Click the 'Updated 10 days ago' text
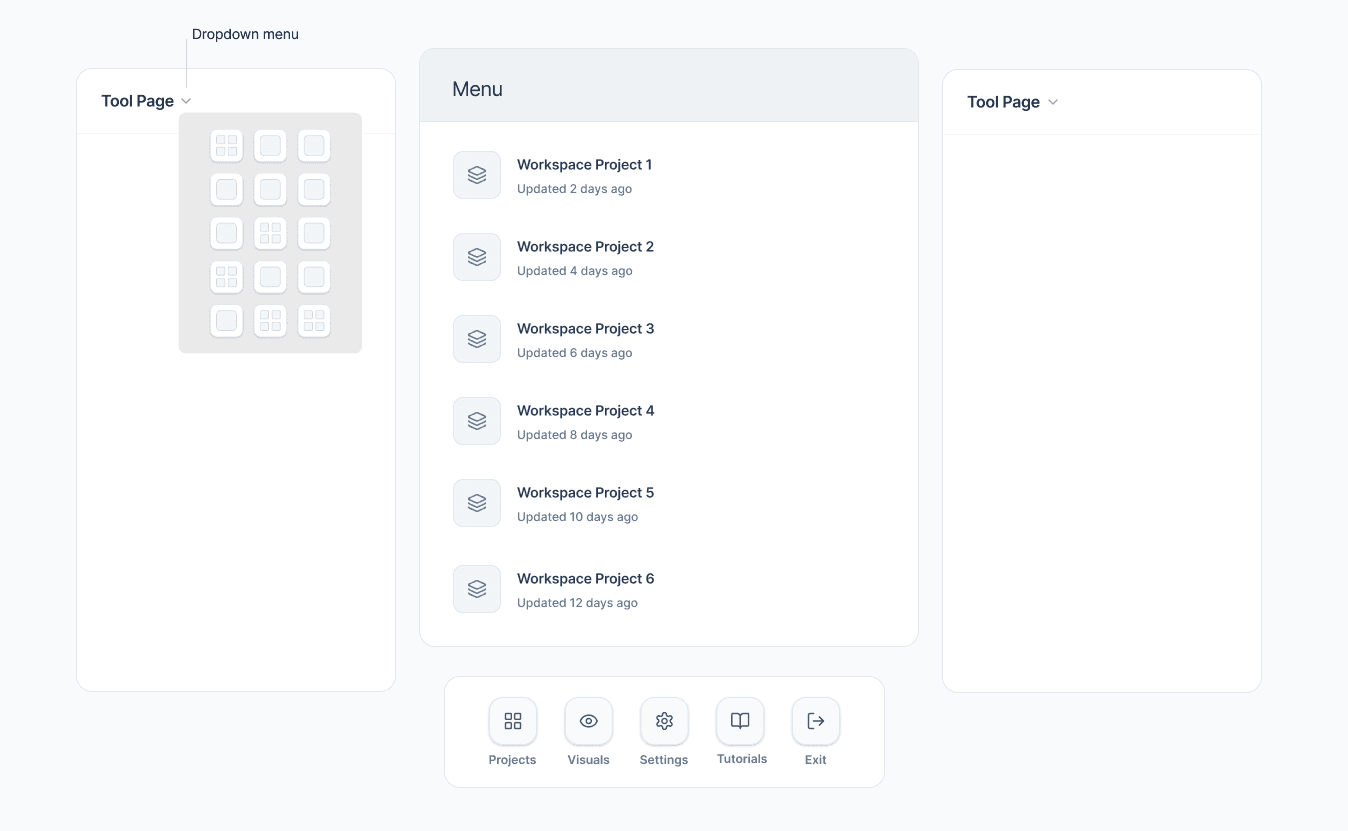The image size is (1348, 831). (577, 517)
